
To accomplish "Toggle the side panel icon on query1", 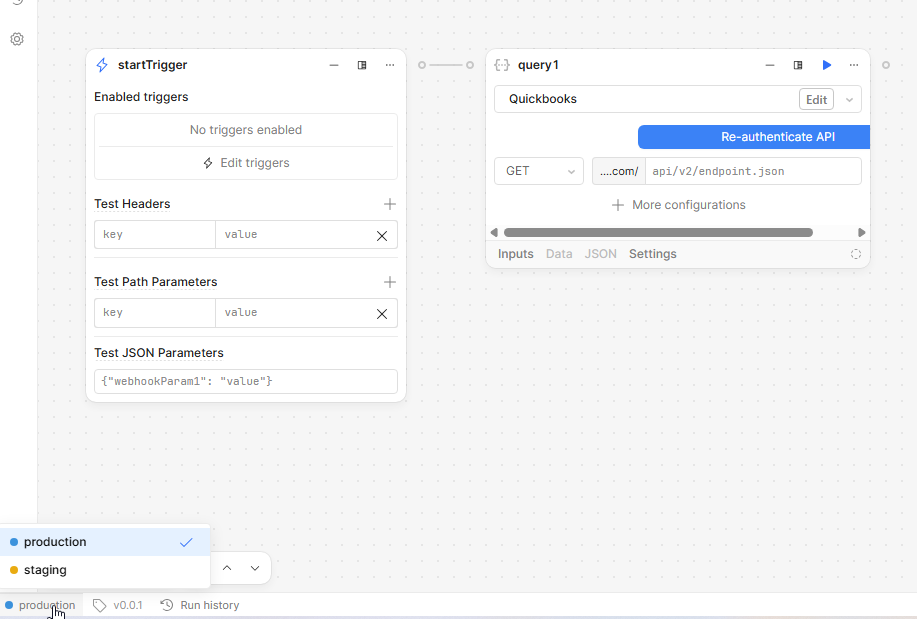I will (x=798, y=65).
